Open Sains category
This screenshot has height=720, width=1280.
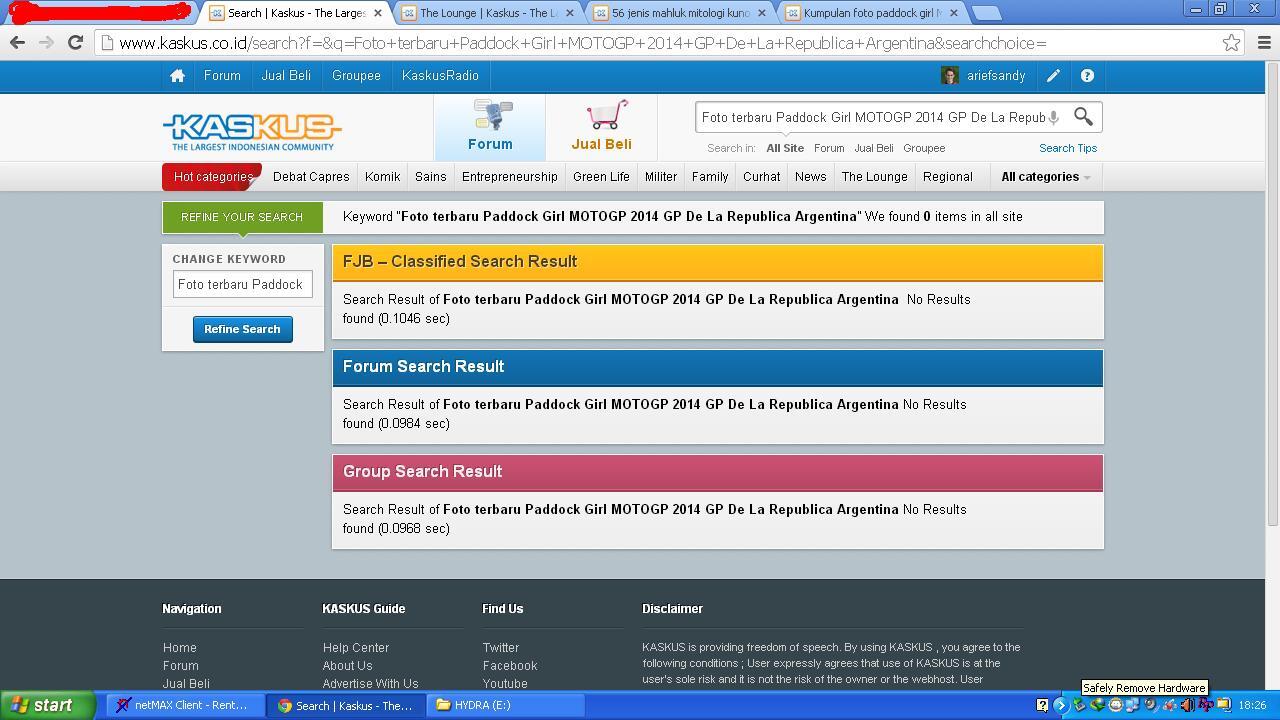pos(431,177)
